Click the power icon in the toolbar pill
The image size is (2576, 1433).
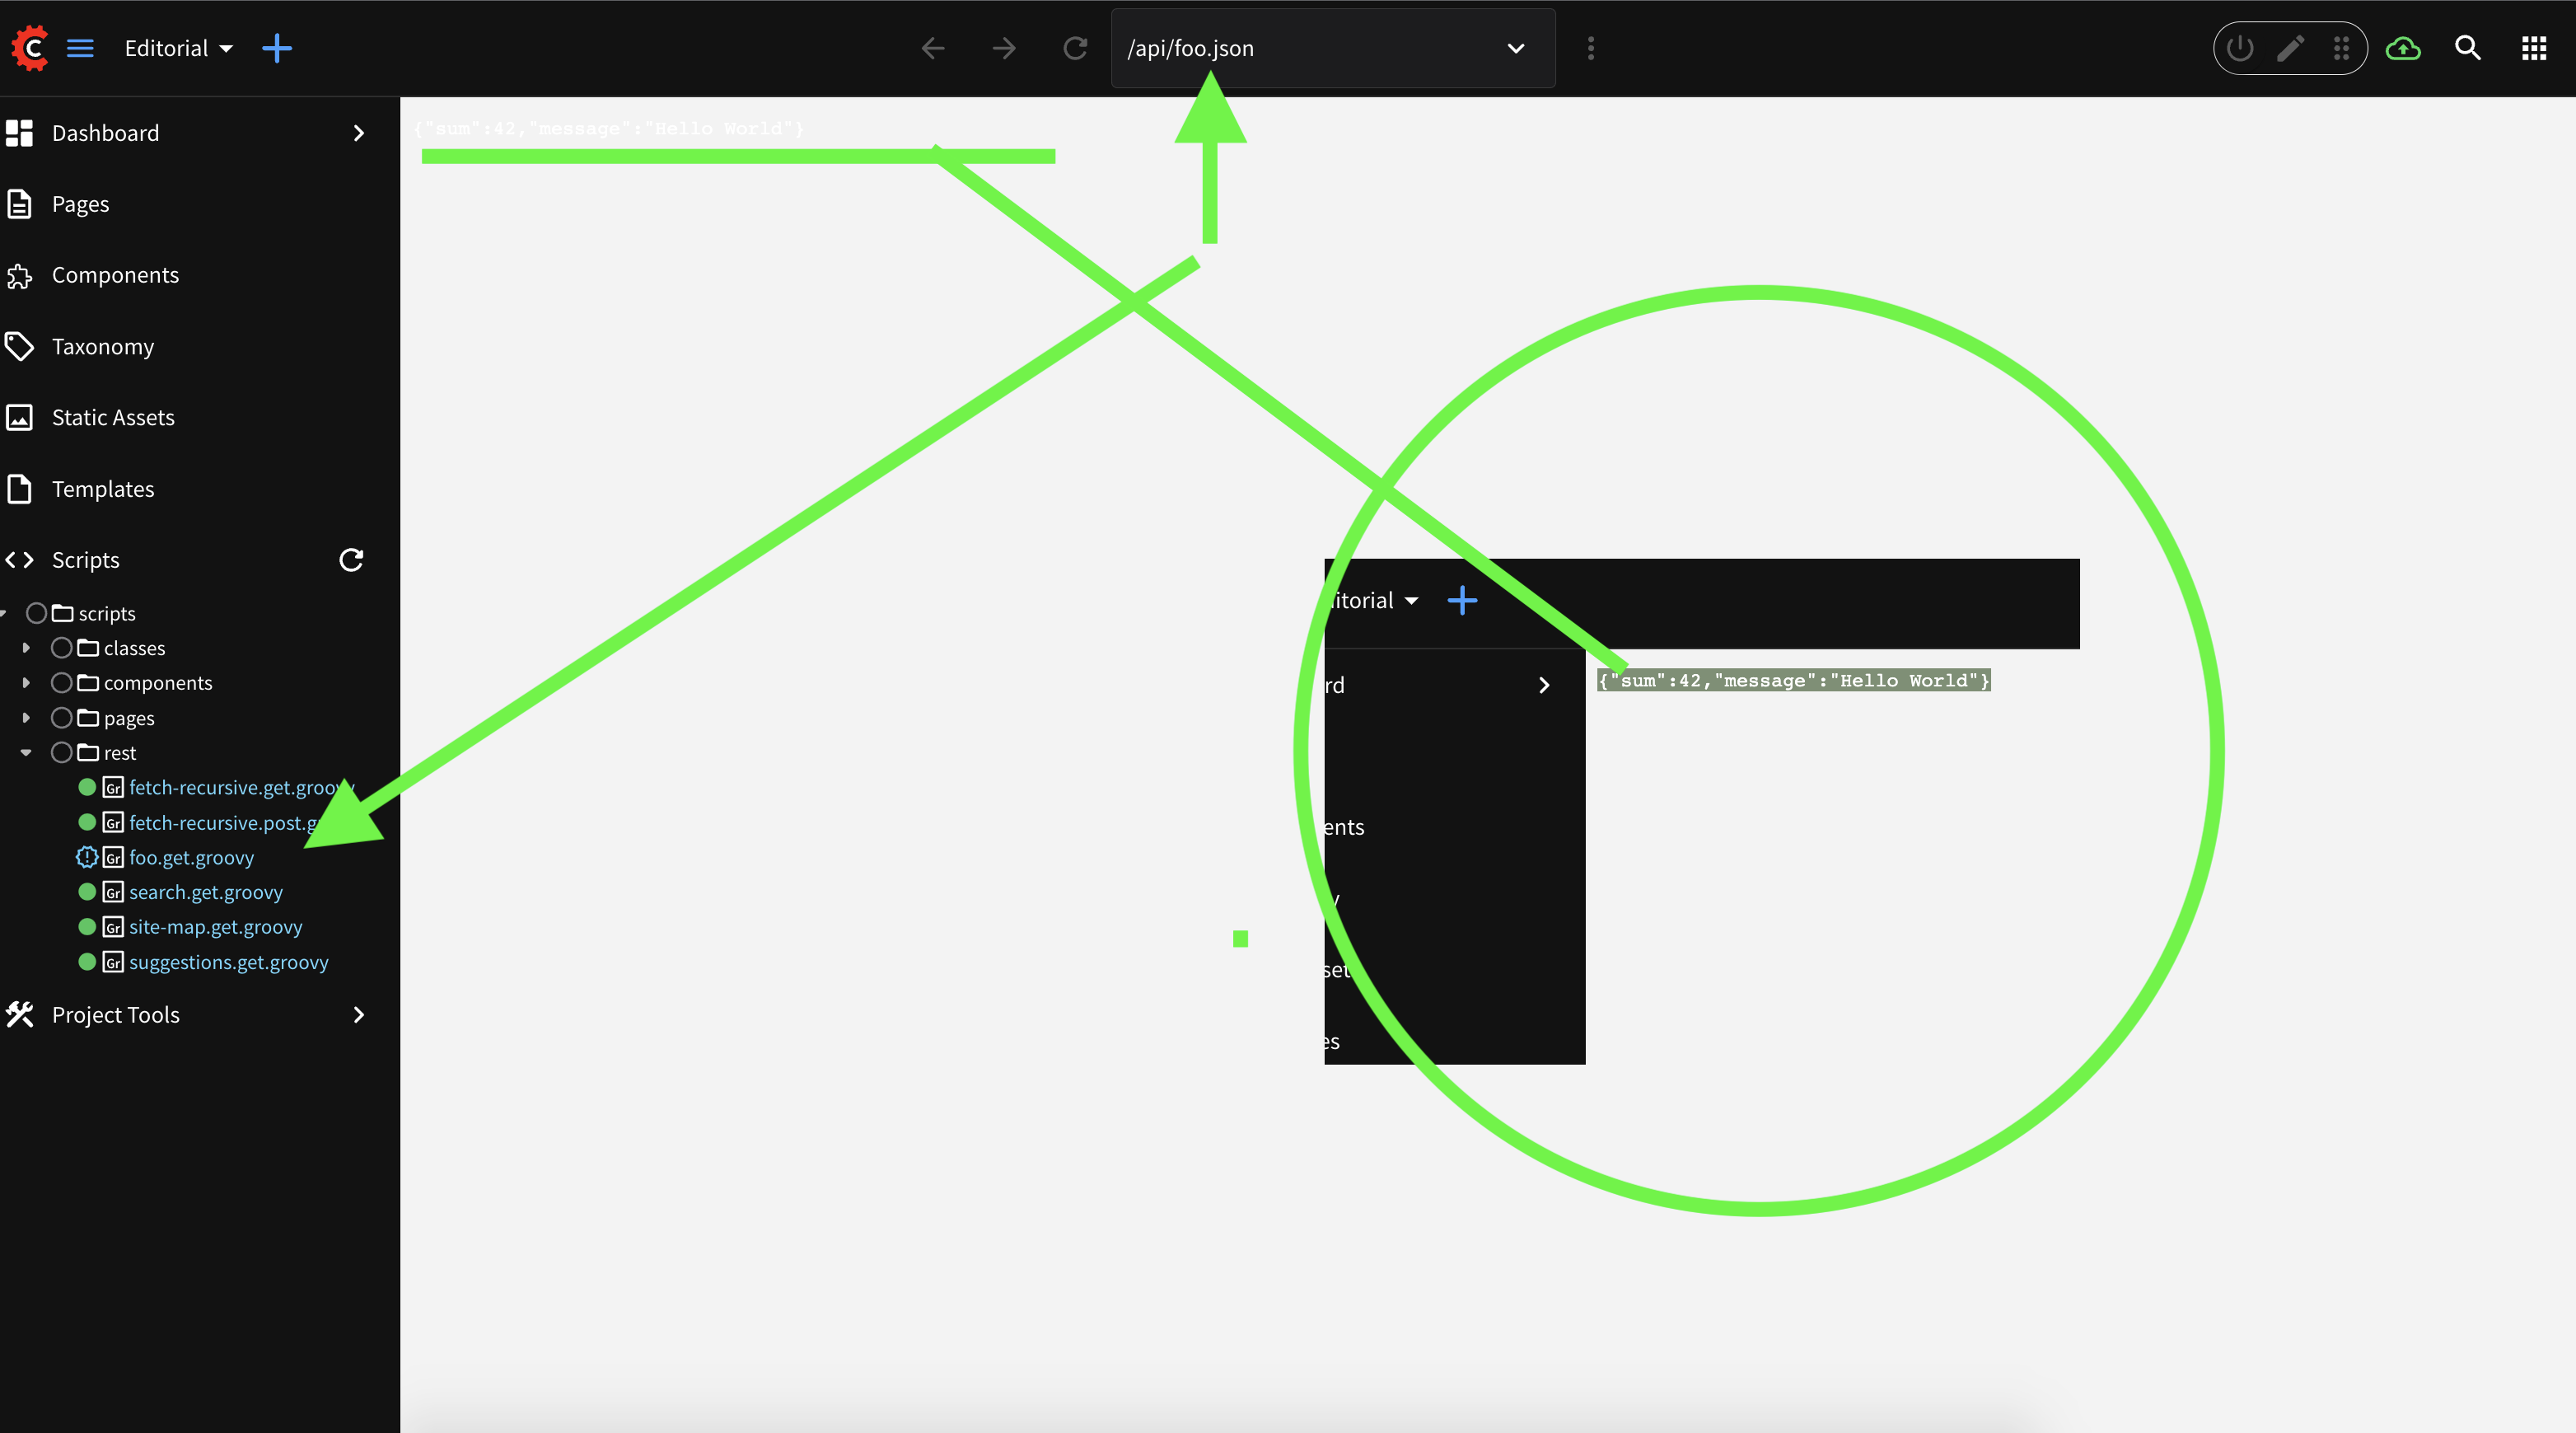2240,48
